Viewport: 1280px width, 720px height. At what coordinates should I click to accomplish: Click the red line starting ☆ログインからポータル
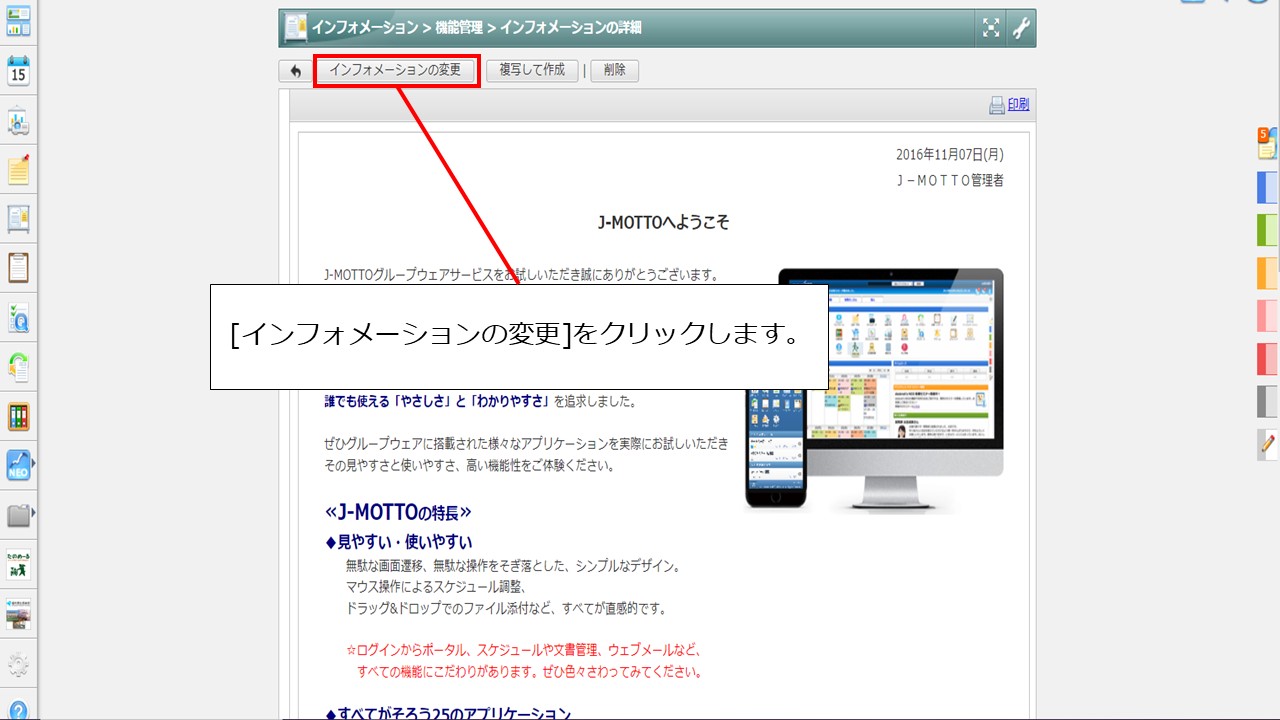click(524, 649)
